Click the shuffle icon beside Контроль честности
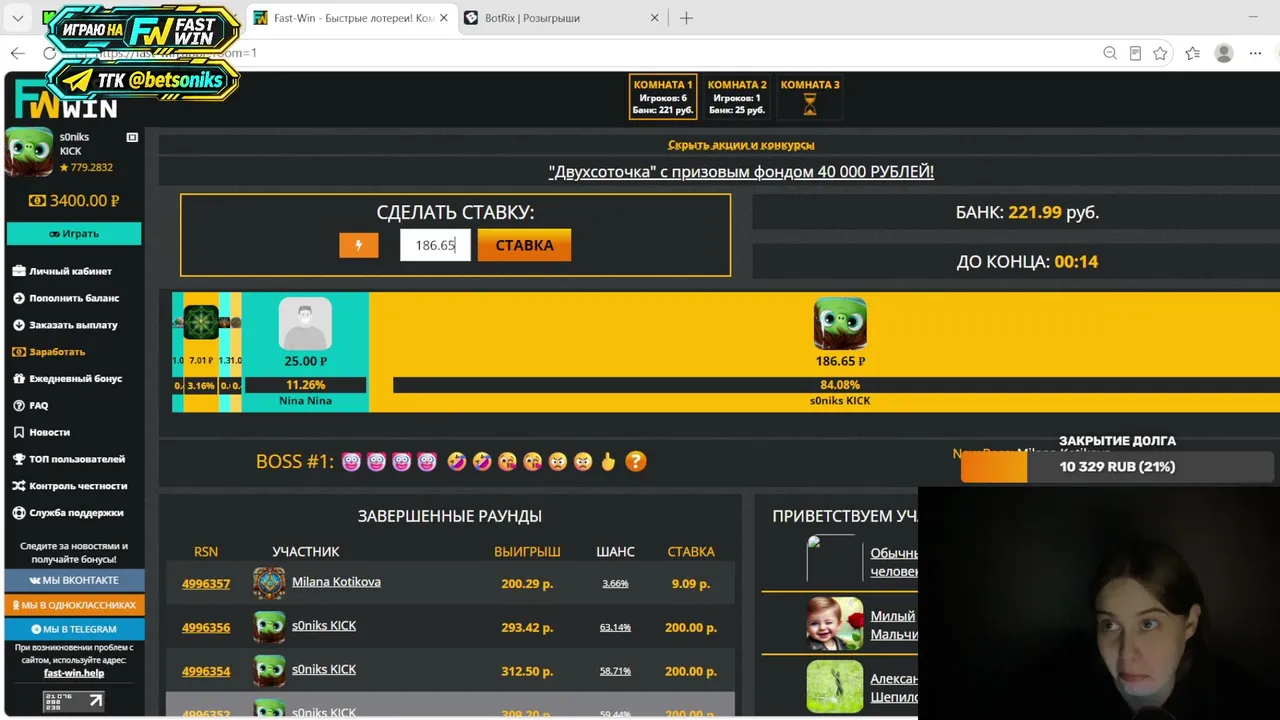The height and width of the screenshot is (720, 1280). tap(19, 486)
